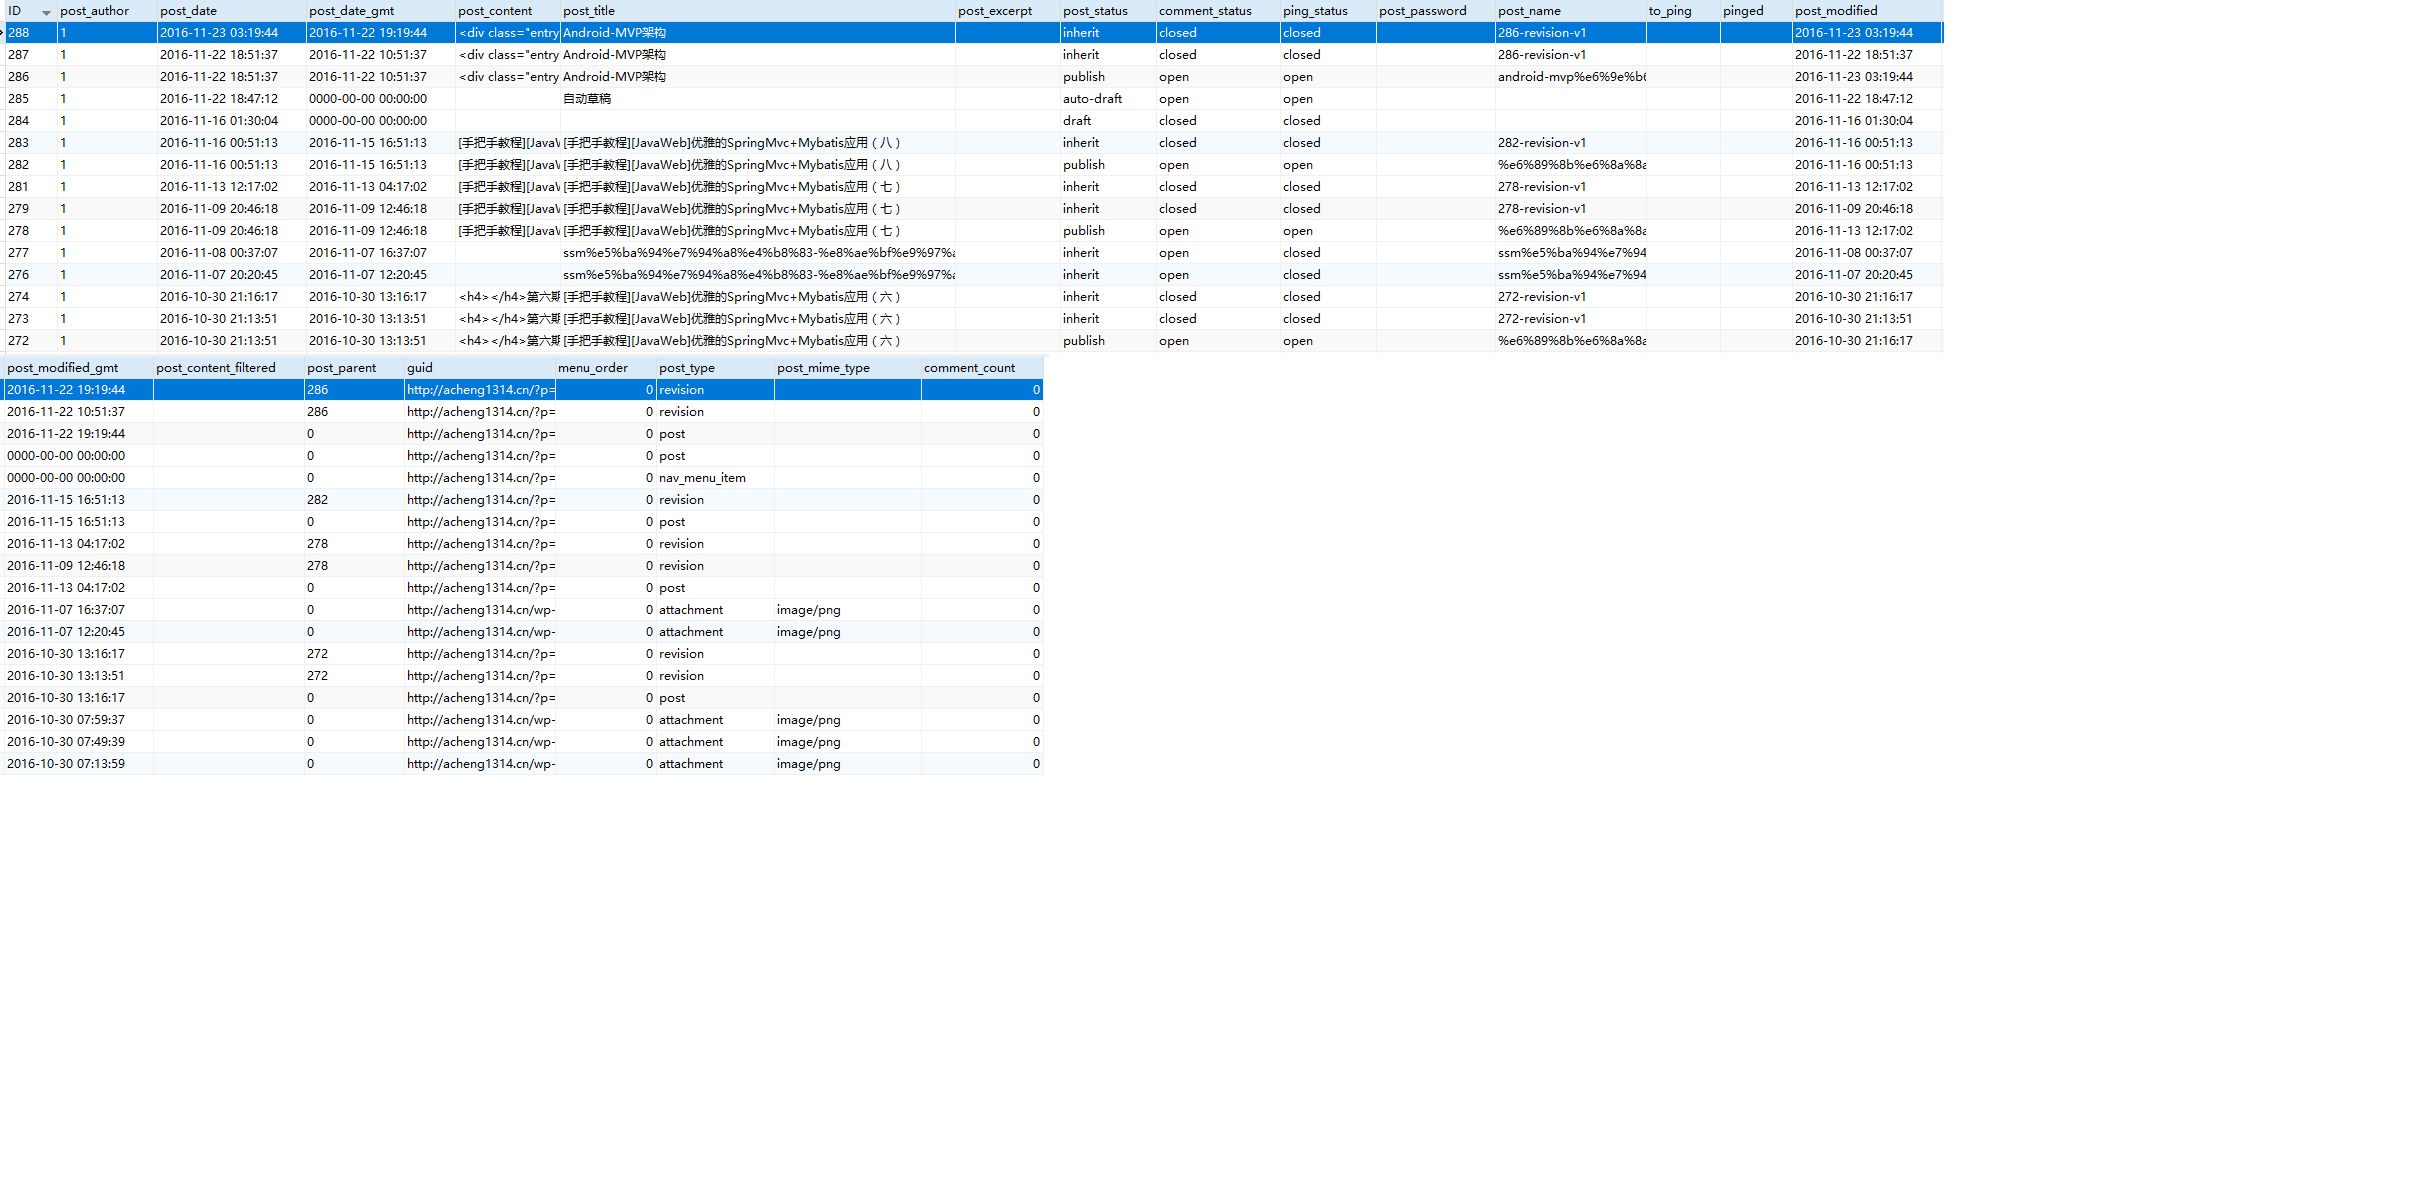The height and width of the screenshot is (1200, 2427).
Task: Select the draft status cell in row 284
Action: (1077, 121)
